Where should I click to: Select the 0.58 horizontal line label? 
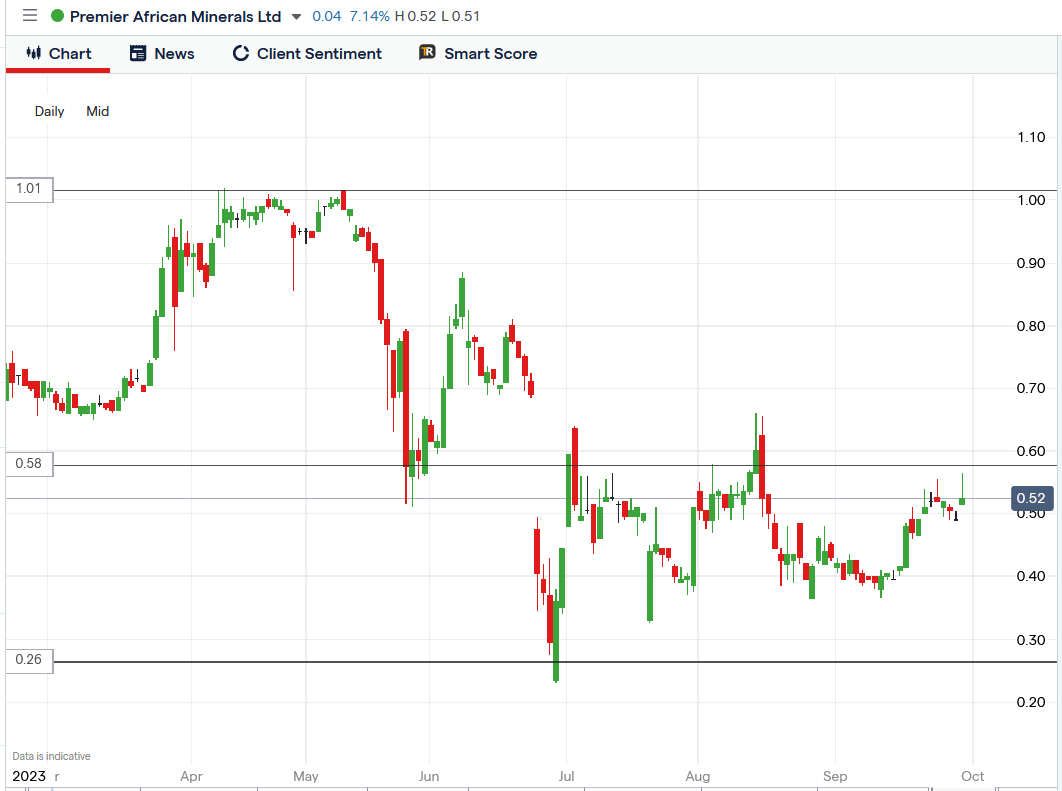point(29,463)
